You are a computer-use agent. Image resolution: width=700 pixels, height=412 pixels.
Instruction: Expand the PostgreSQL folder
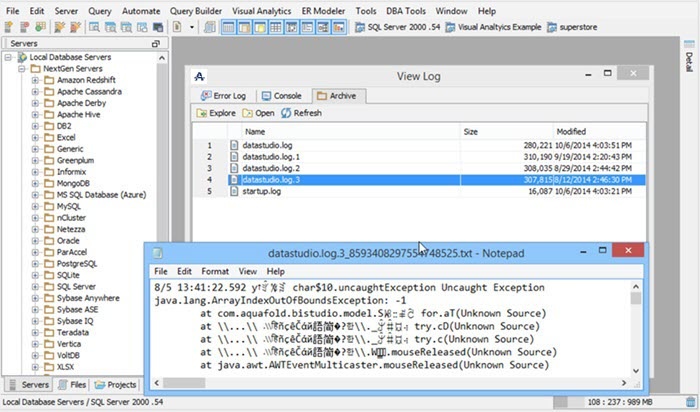tap(35, 264)
